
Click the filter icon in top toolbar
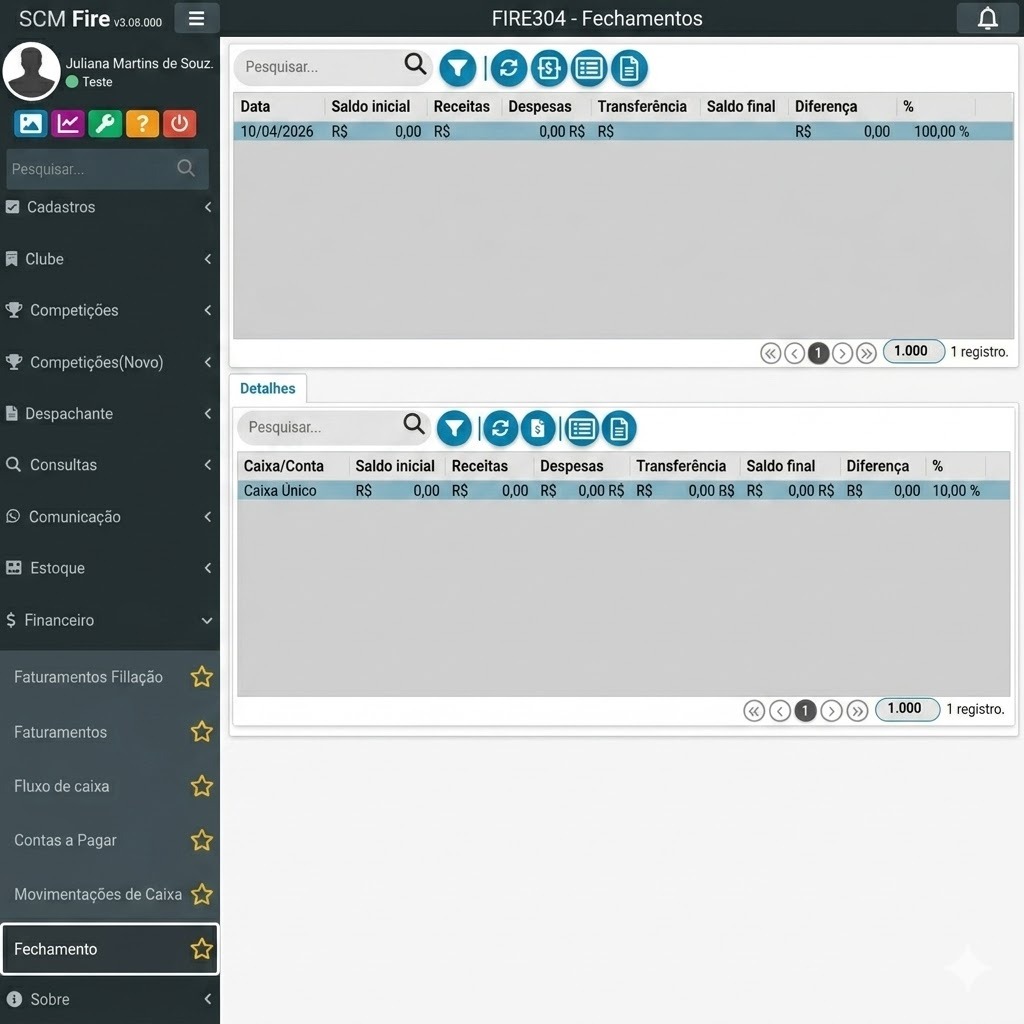click(458, 68)
